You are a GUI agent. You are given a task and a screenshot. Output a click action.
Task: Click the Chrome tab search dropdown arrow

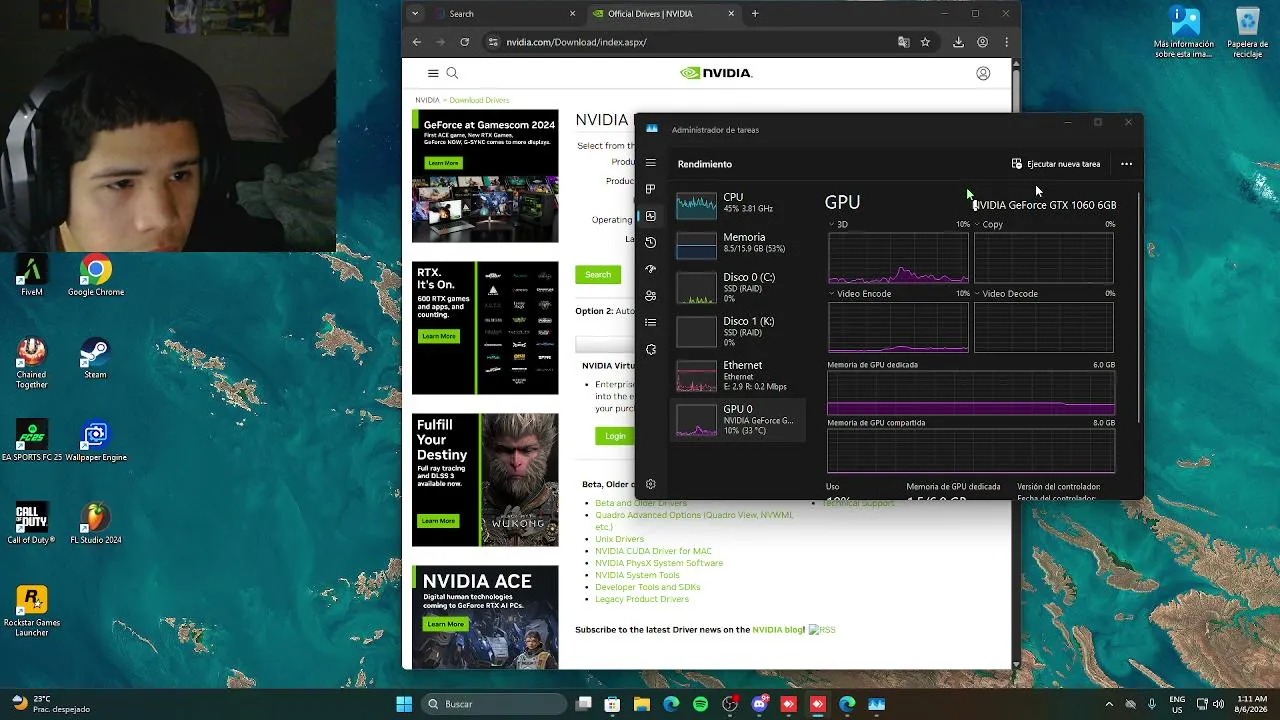415,14
